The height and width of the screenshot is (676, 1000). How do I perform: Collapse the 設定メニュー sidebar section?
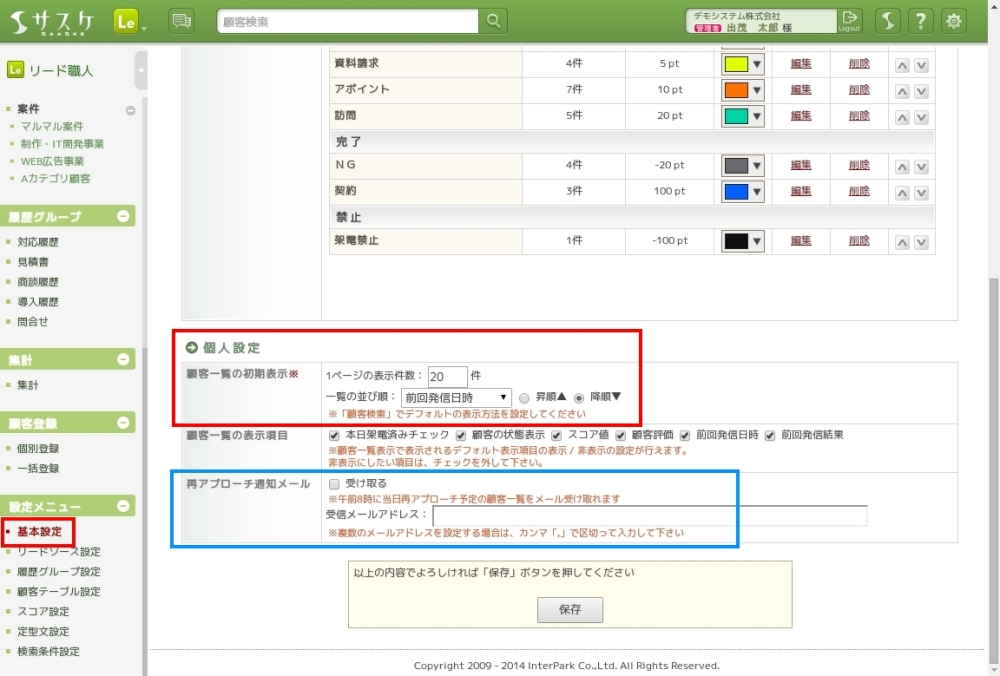[123, 507]
